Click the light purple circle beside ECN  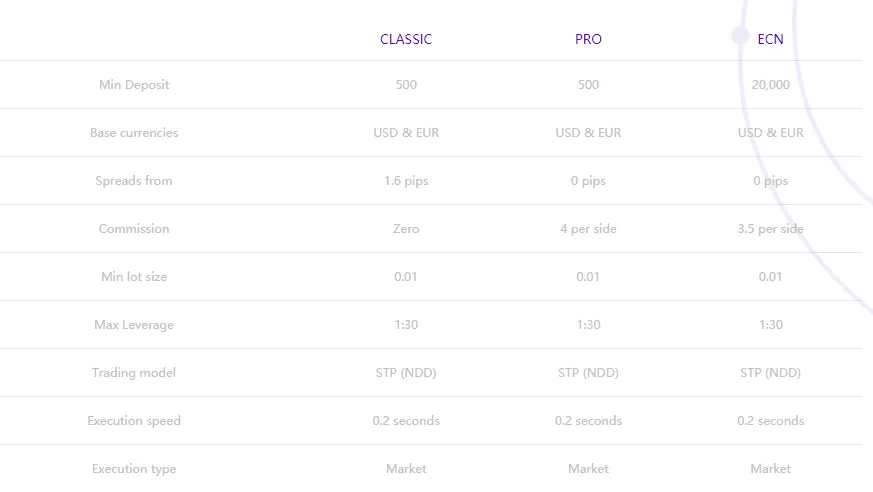(x=740, y=36)
